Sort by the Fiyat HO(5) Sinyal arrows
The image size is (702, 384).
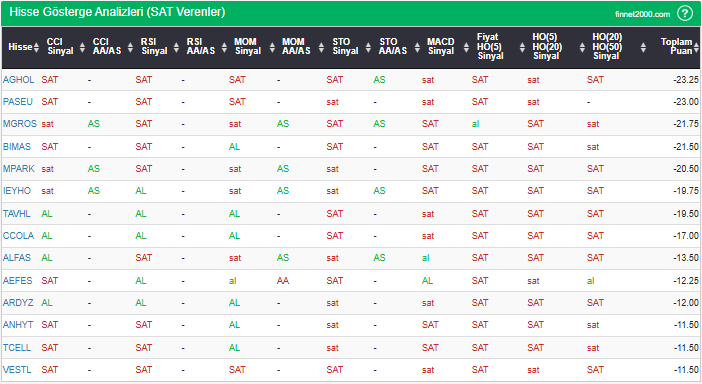tap(522, 47)
